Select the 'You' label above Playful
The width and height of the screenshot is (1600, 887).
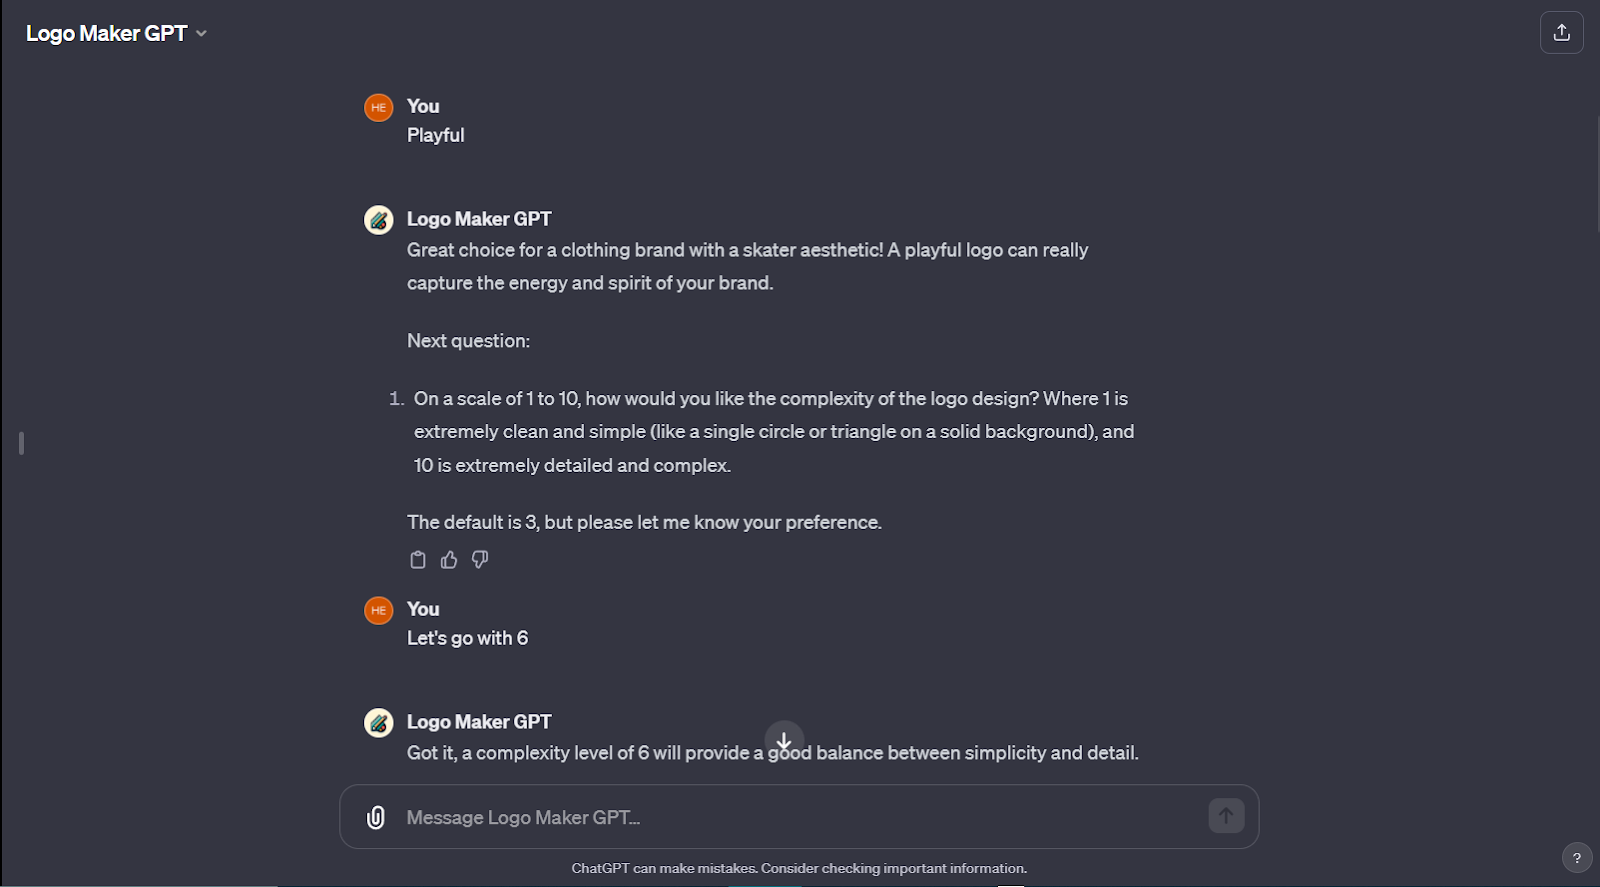pyautogui.click(x=423, y=106)
